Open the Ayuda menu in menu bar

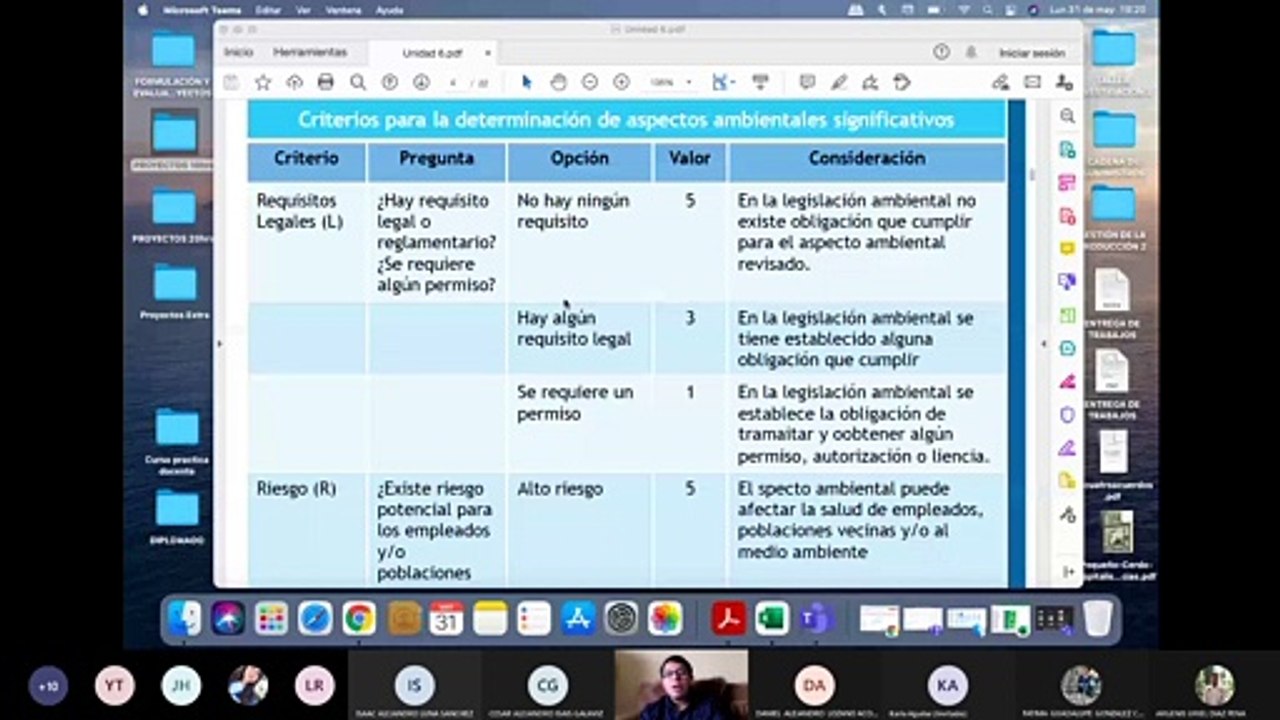(x=390, y=9)
